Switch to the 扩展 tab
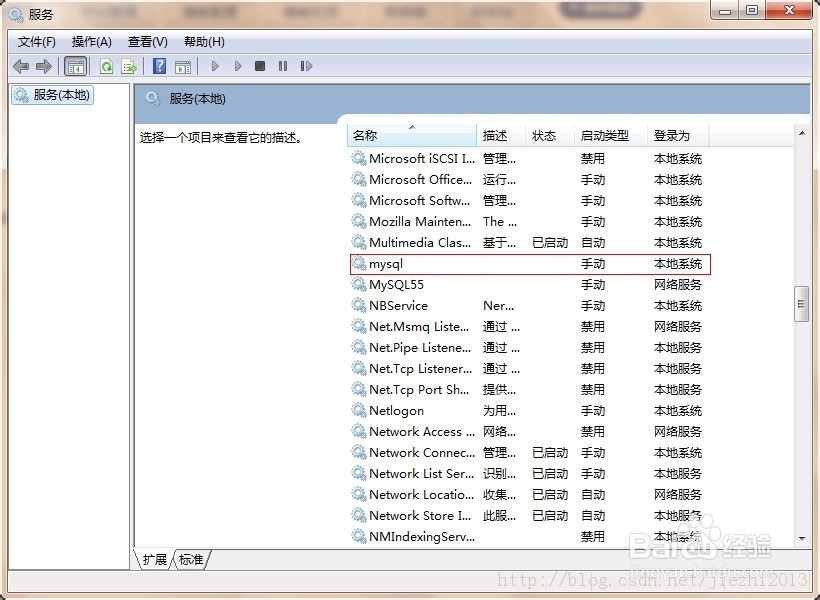Screen dimensions: 820x600 (x=154, y=559)
